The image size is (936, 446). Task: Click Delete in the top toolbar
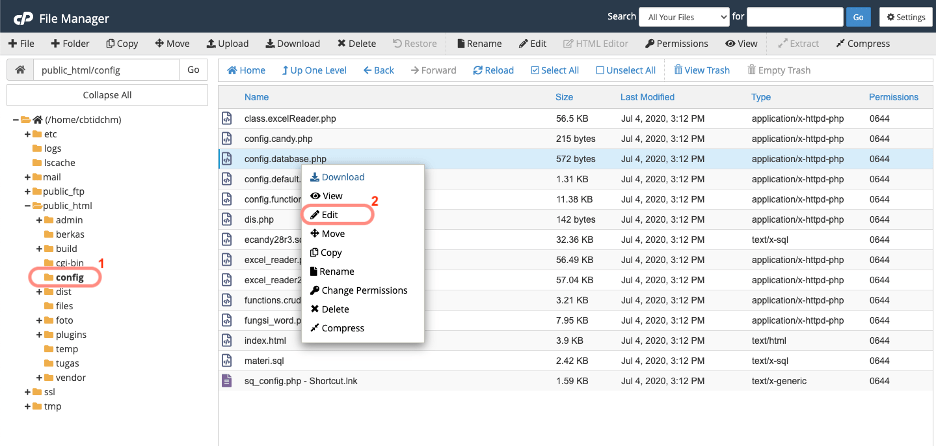pyautogui.click(x=356, y=44)
